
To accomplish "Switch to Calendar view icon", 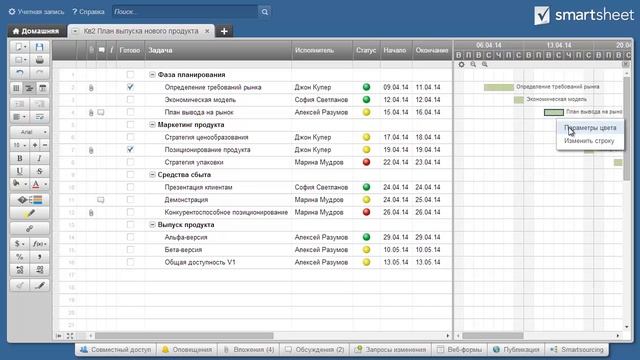I will (x=42, y=88).
